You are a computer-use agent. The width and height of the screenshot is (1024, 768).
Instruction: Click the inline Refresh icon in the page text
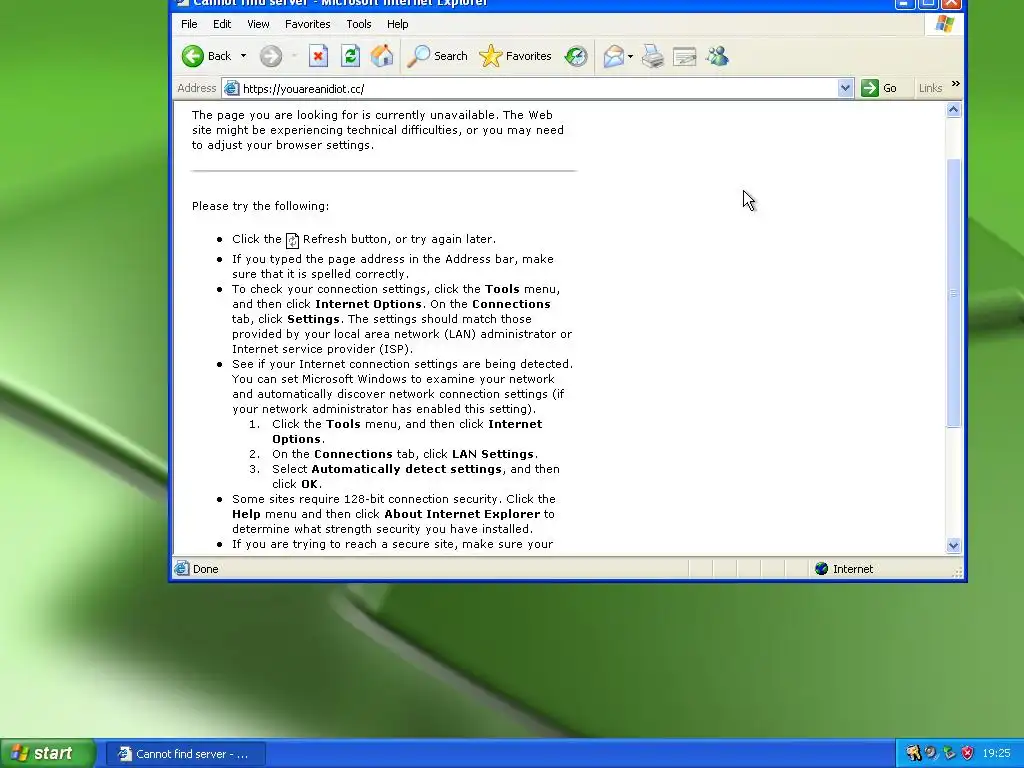click(x=292, y=240)
